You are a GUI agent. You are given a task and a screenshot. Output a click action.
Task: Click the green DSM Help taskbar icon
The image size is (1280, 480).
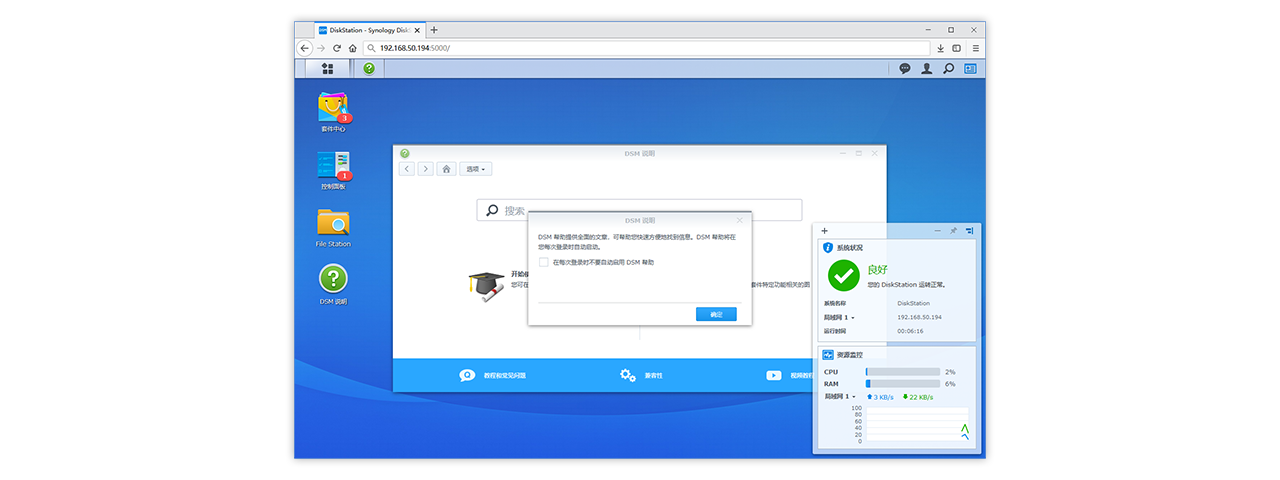click(x=369, y=68)
